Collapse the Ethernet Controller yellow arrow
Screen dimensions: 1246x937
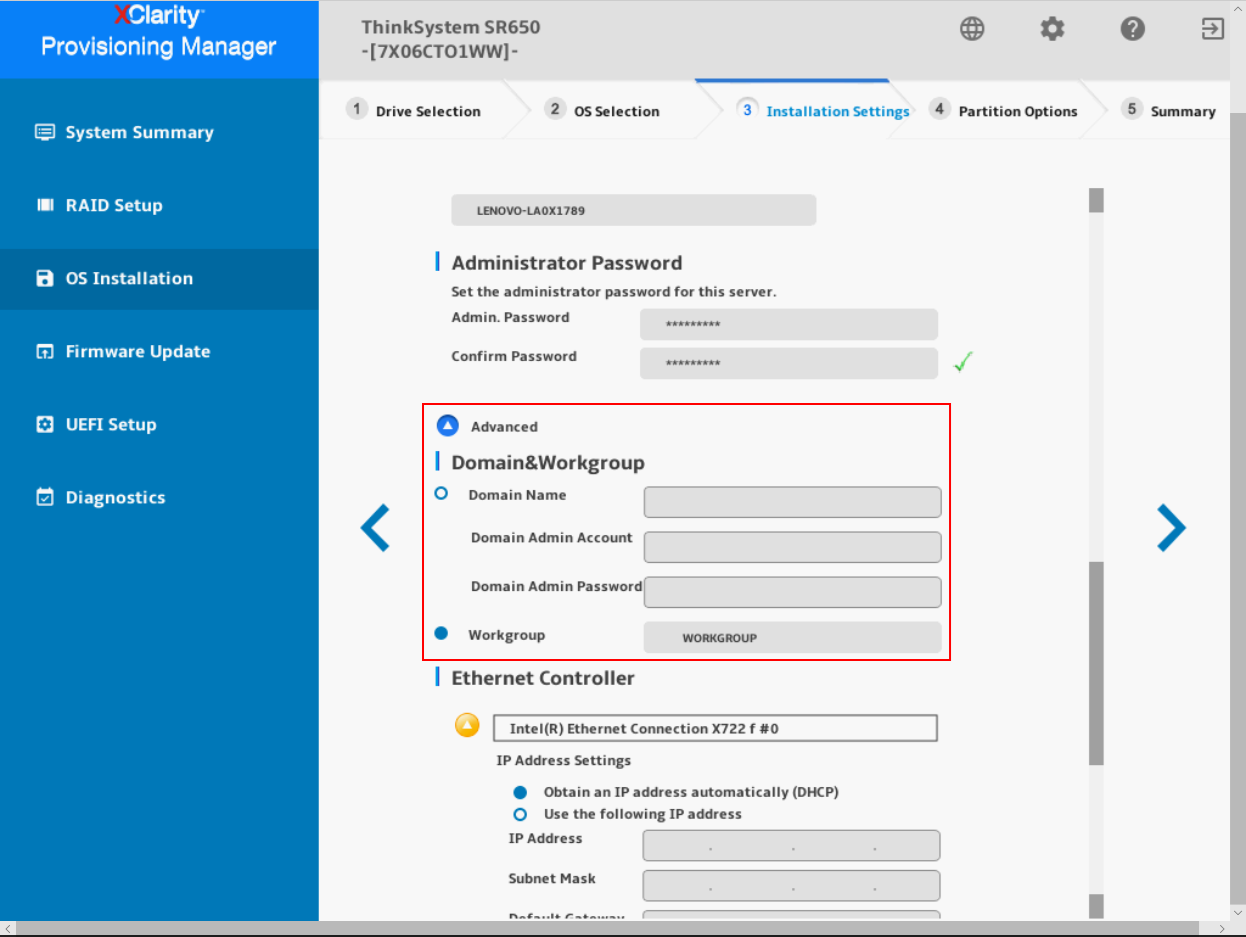click(467, 726)
